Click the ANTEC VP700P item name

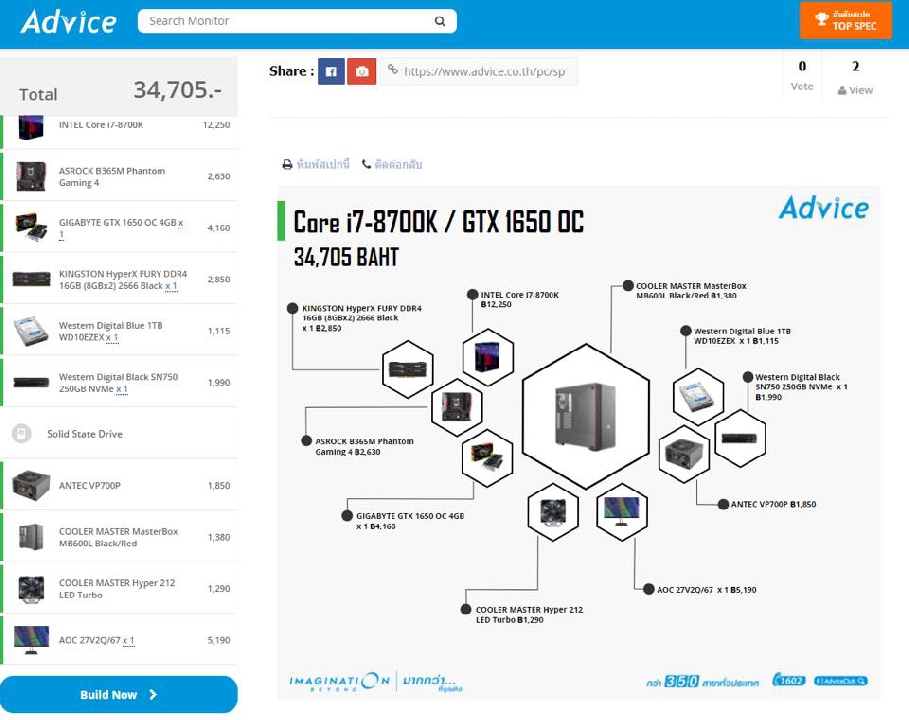pyautogui.click(x=90, y=486)
